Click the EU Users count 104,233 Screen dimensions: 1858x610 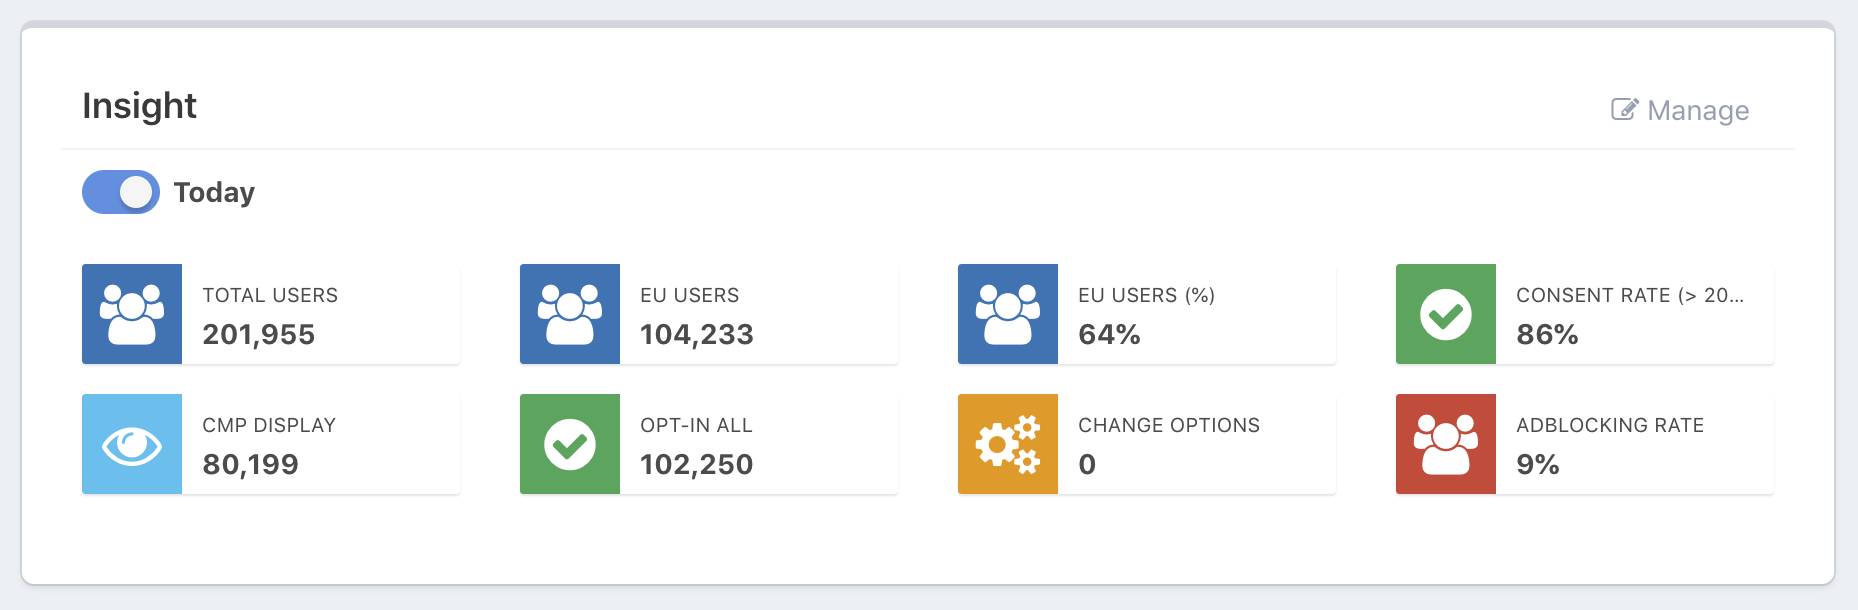[697, 334]
